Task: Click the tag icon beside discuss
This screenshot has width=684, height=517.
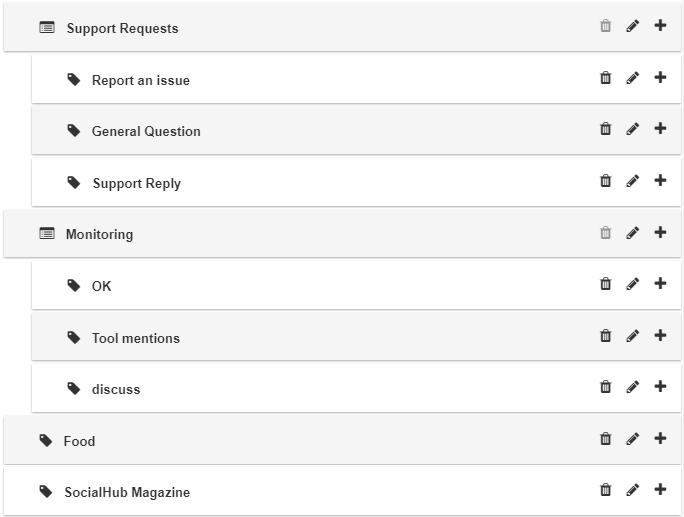Action: [x=74, y=388]
